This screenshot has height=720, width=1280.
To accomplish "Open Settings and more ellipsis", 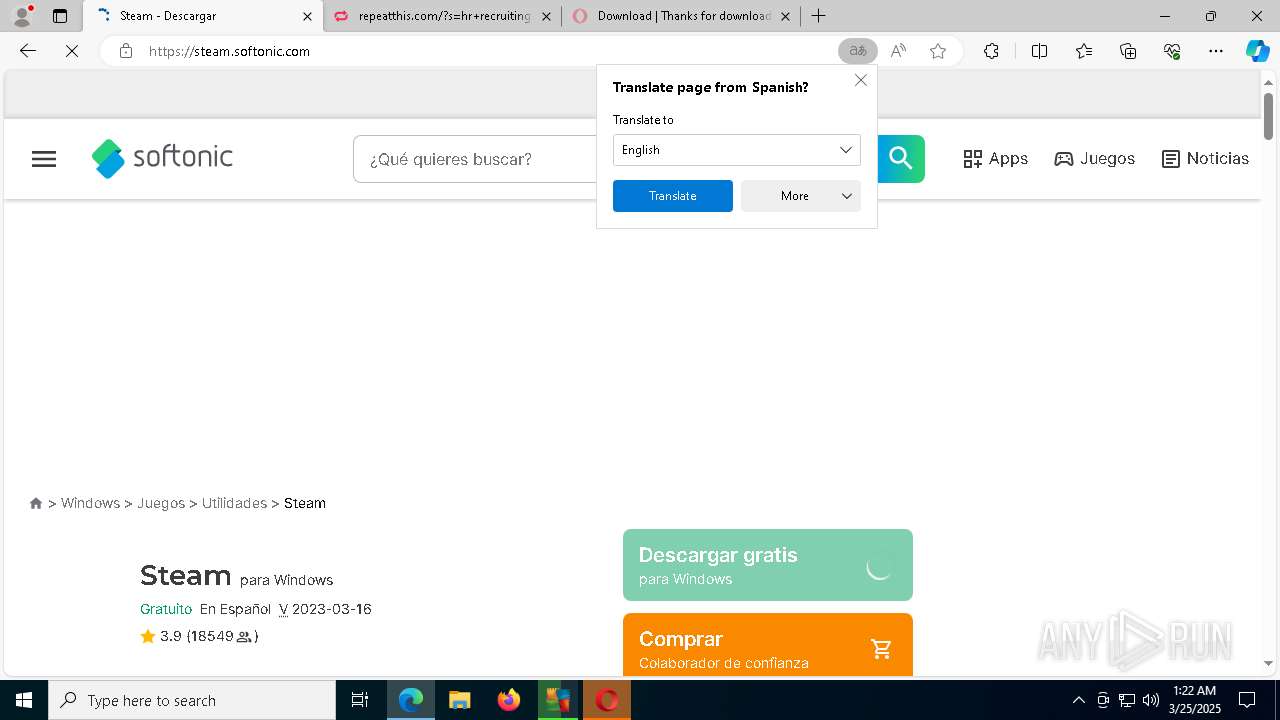I will tap(1216, 51).
